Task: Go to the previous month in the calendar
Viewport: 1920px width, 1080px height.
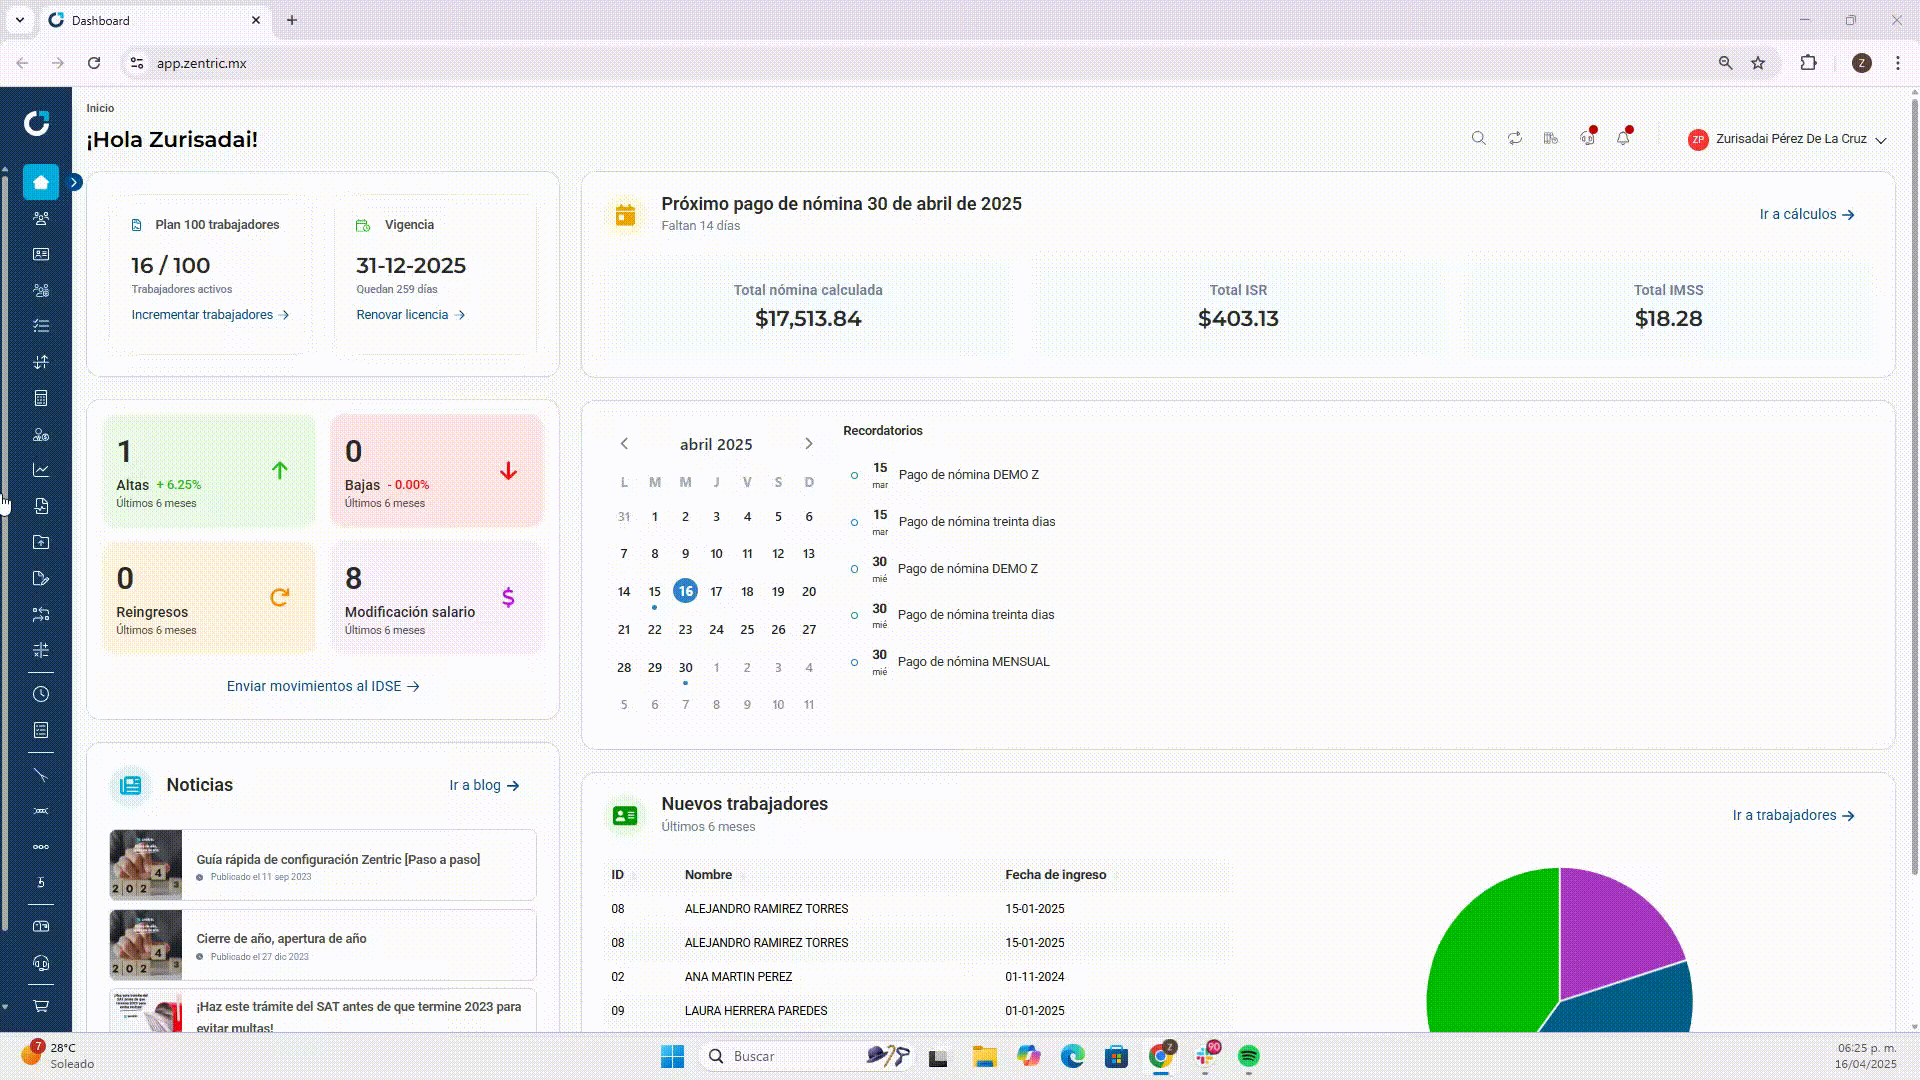Action: click(624, 443)
